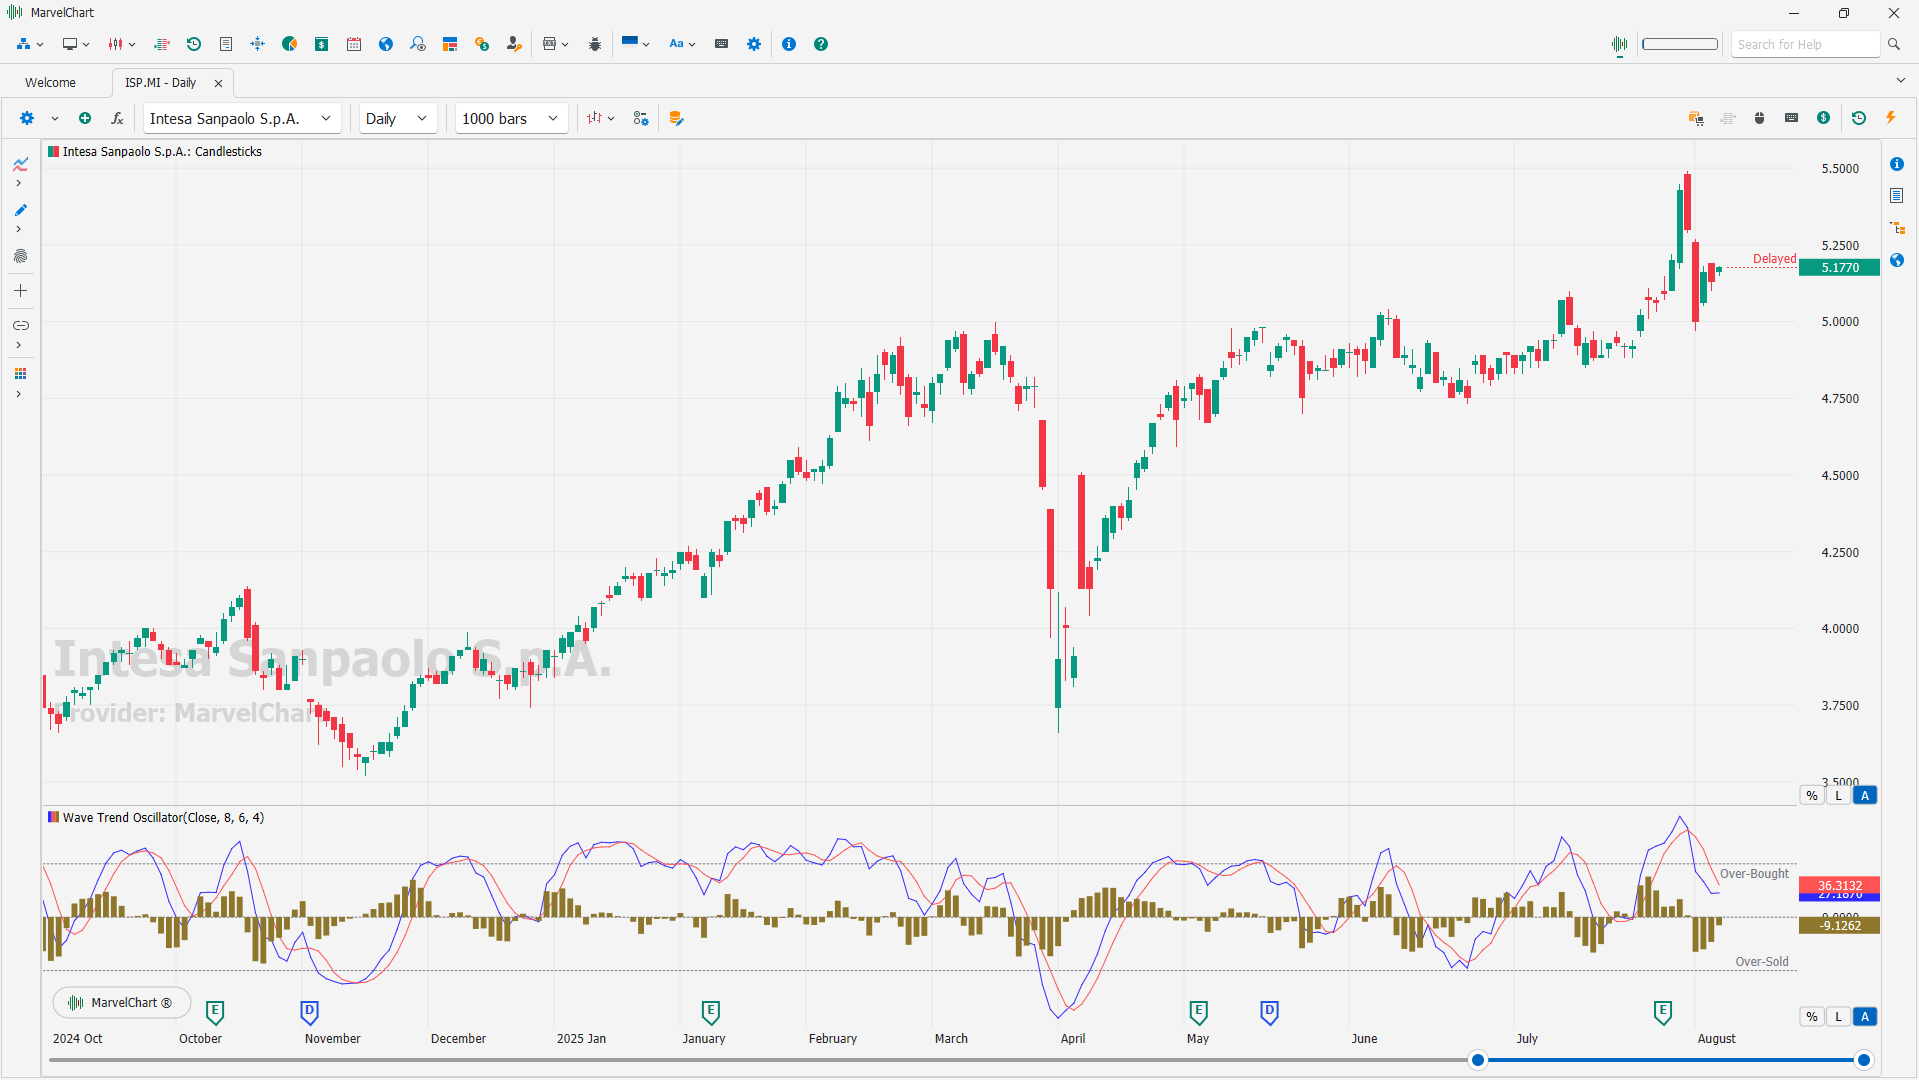Select the crosshair plus tool in left sidebar

[x=20, y=291]
